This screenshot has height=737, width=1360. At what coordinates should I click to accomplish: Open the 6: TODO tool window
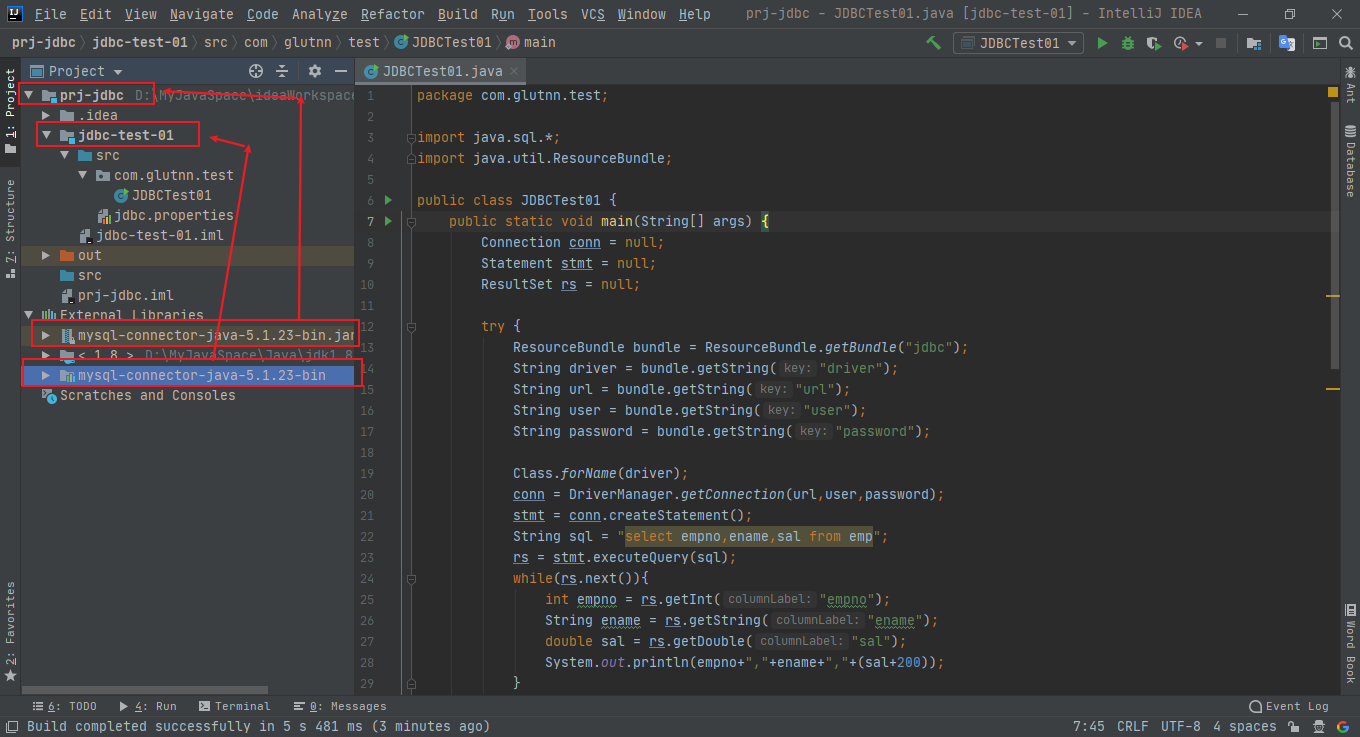point(65,706)
